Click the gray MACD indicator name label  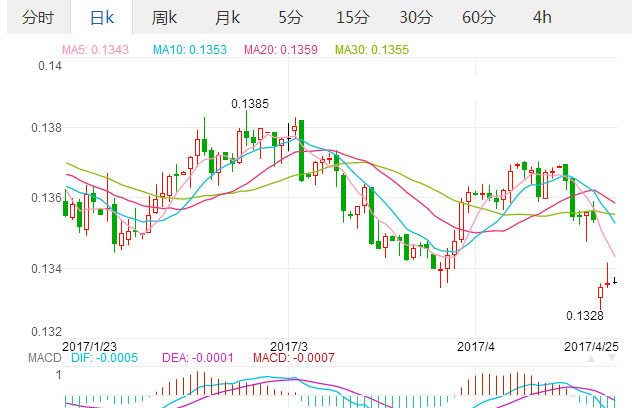pos(45,358)
